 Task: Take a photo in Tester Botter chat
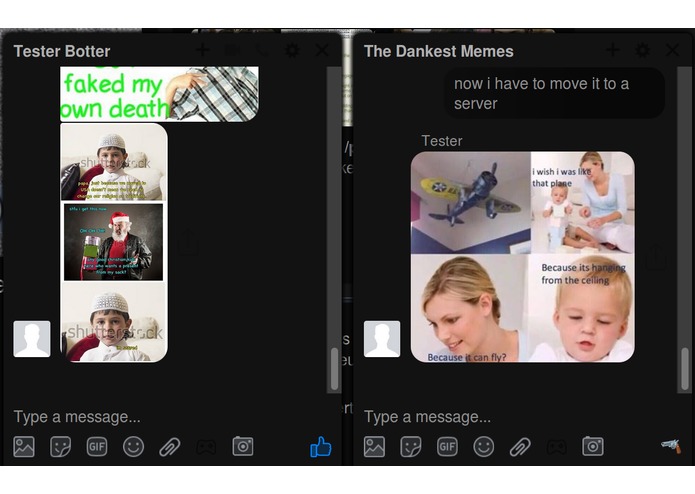point(243,446)
